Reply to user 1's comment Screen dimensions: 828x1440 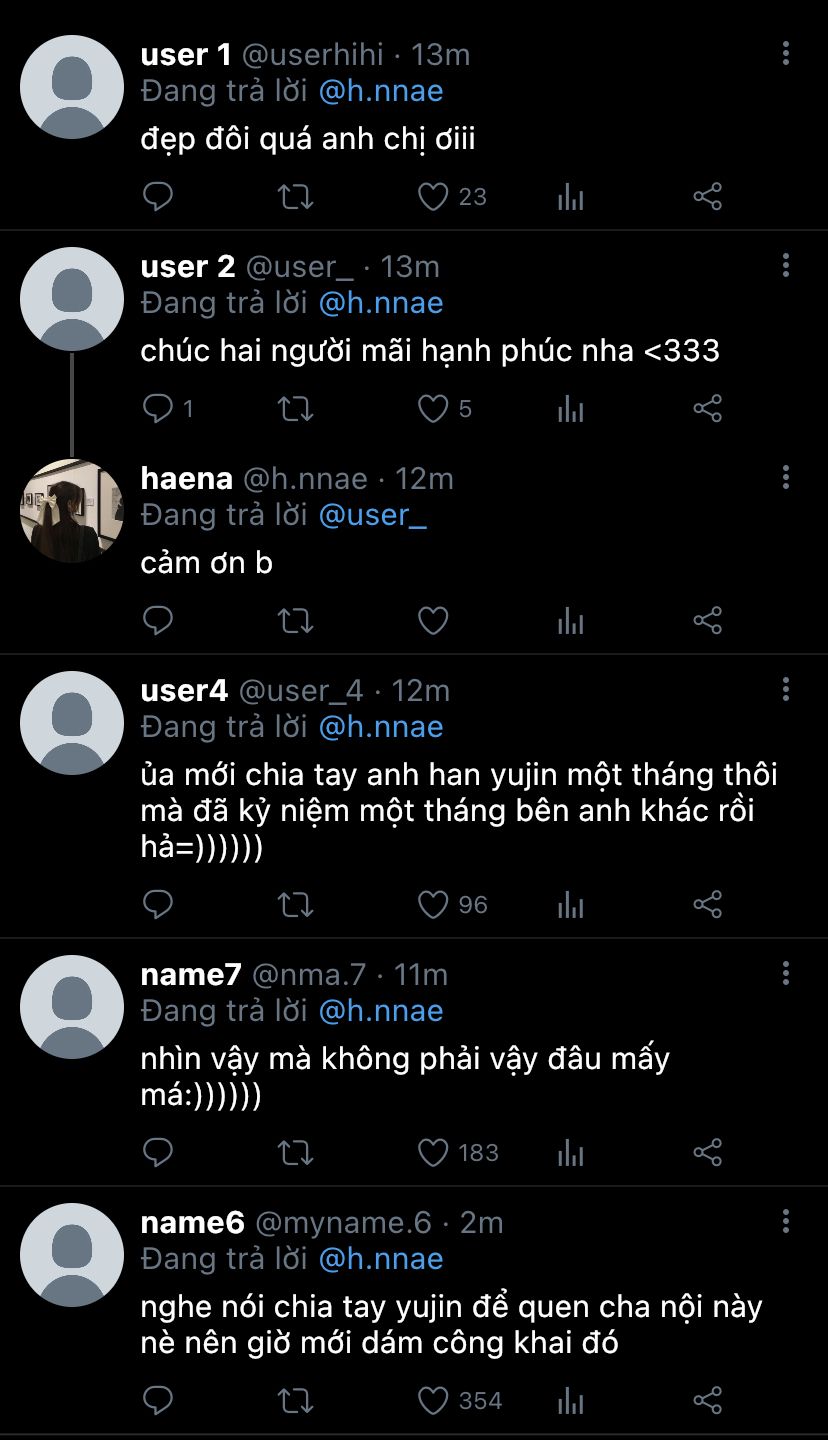(158, 197)
